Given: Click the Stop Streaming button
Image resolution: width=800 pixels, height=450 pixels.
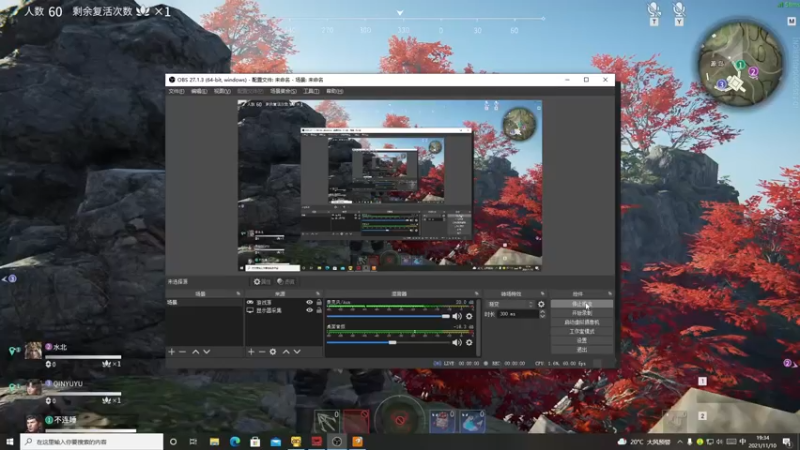Looking at the screenshot, I should point(582,304).
